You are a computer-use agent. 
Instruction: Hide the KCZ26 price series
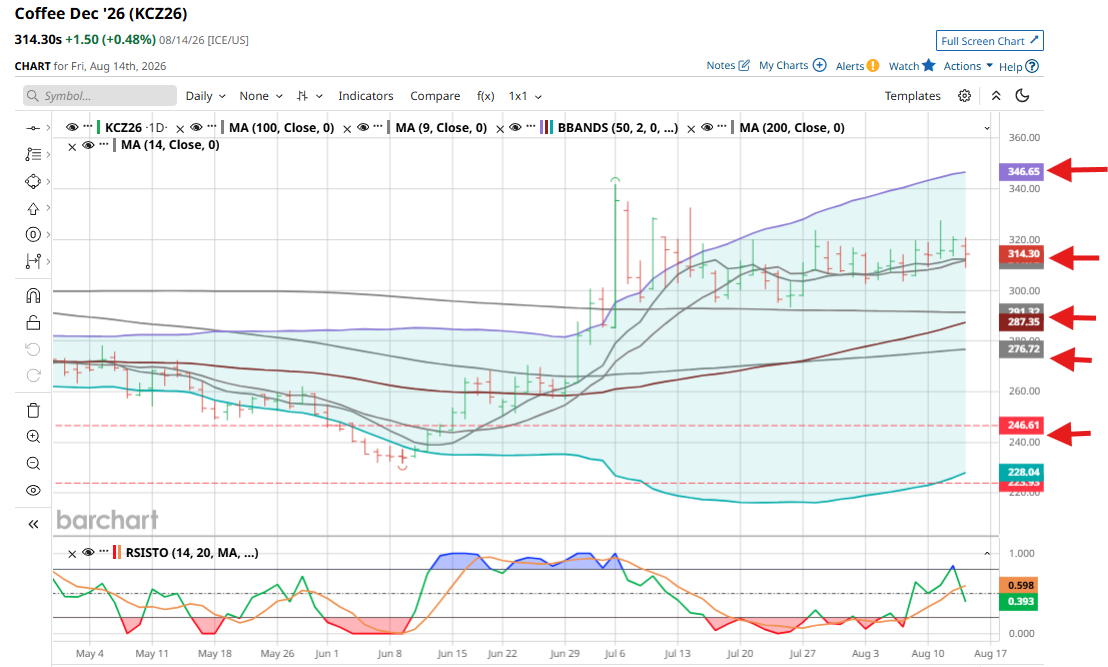tap(72, 127)
